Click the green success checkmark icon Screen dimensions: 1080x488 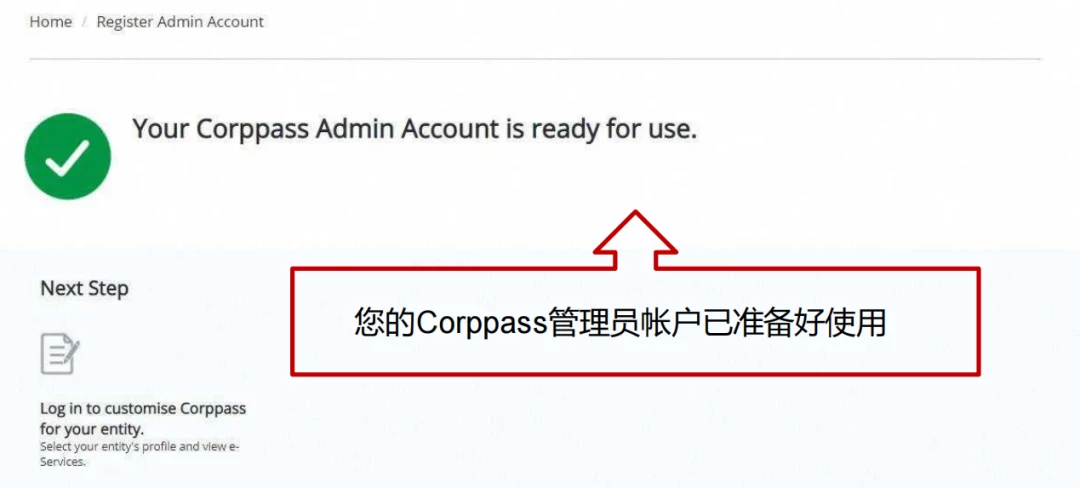tap(68, 157)
